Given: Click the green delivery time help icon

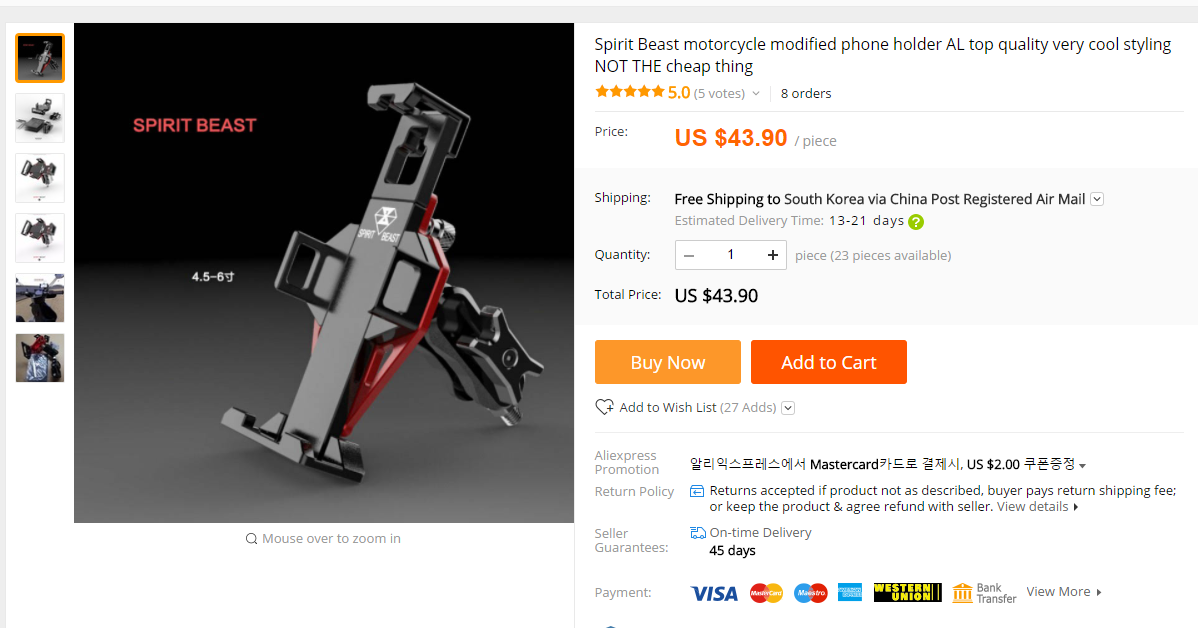Looking at the screenshot, I should tap(916, 222).
